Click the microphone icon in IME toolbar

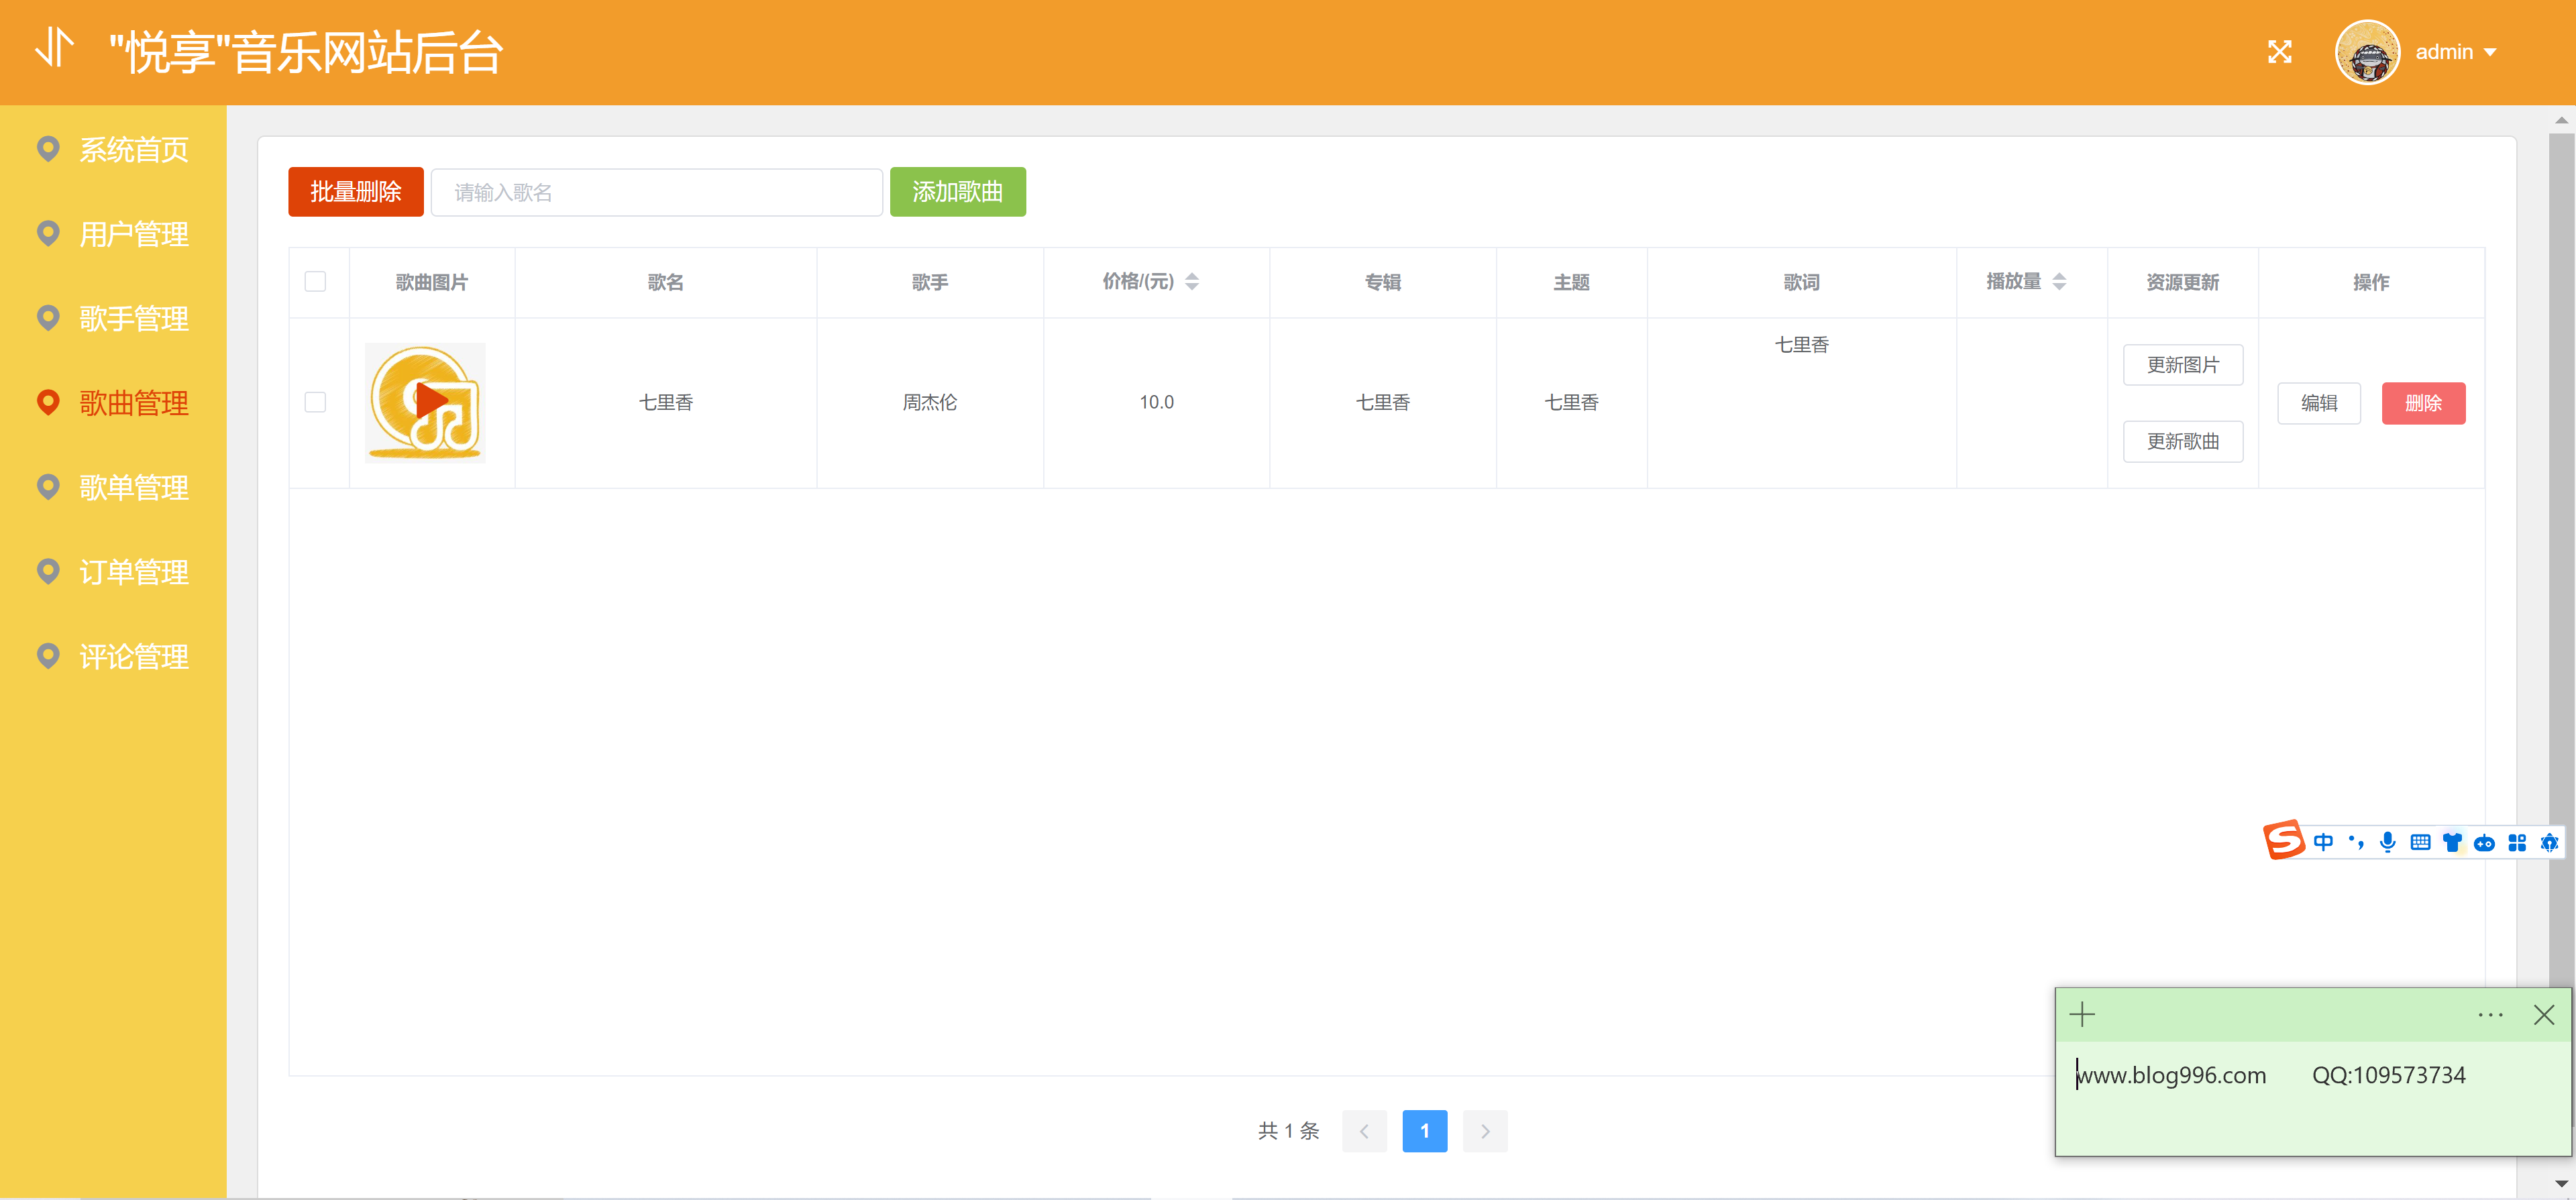pos(2387,842)
